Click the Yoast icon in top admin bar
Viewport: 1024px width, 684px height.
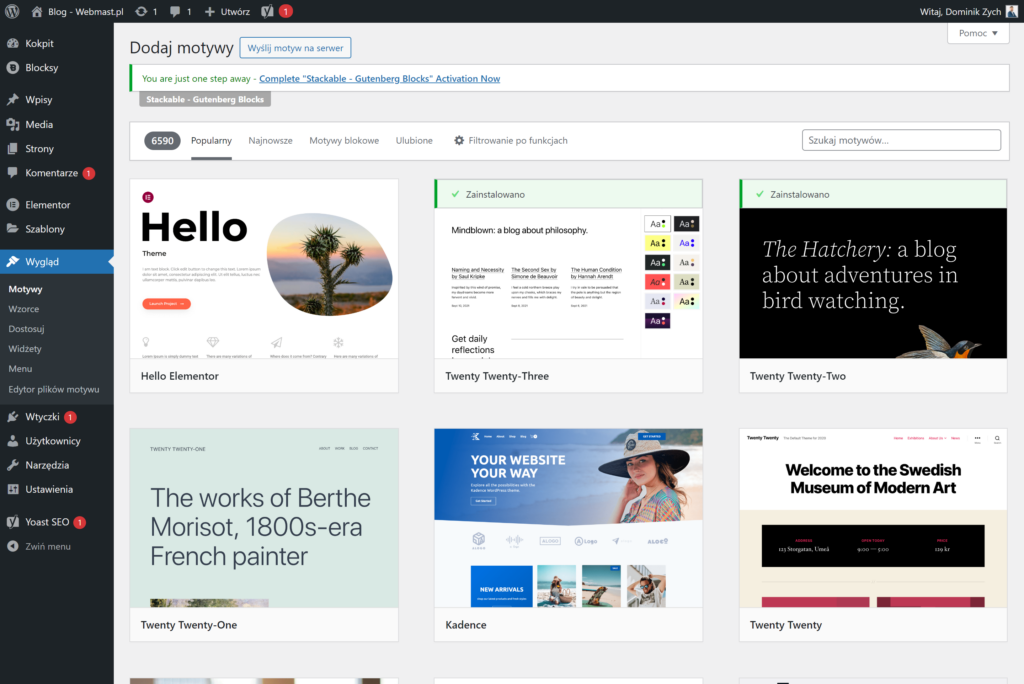click(268, 11)
